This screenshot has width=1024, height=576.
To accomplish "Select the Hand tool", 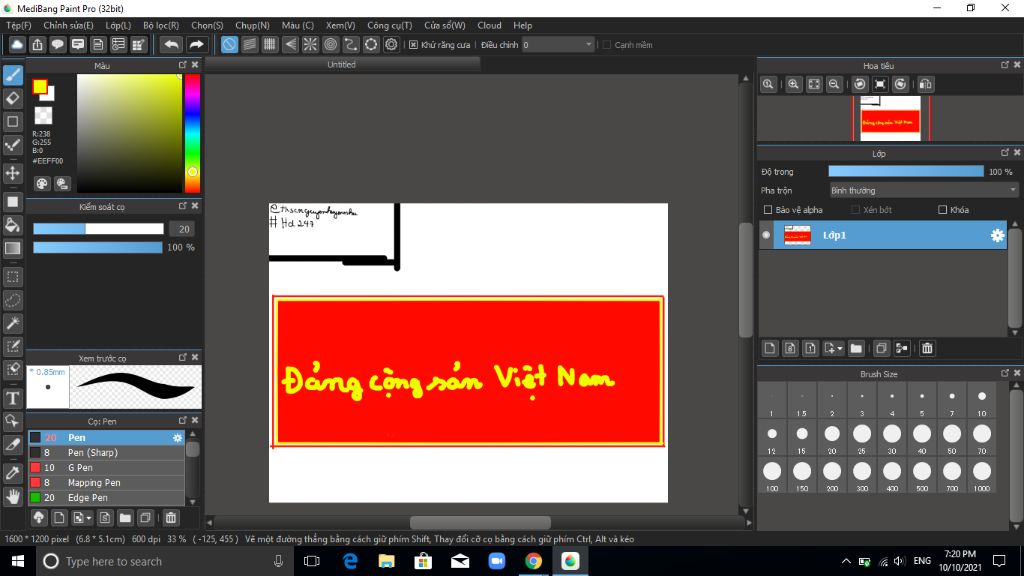I will tap(12, 496).
